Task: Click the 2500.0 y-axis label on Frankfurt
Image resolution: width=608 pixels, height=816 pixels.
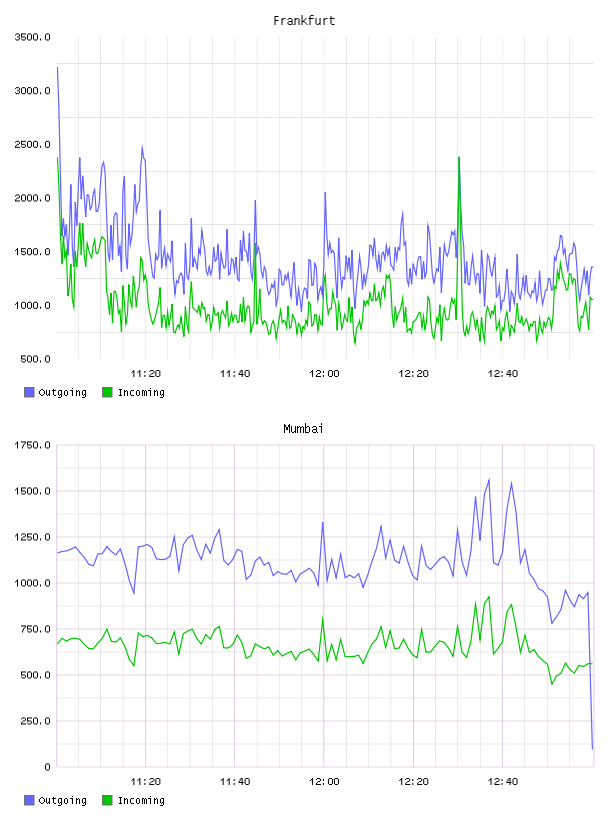Action: pyautogui.click(x=32, y=144)
